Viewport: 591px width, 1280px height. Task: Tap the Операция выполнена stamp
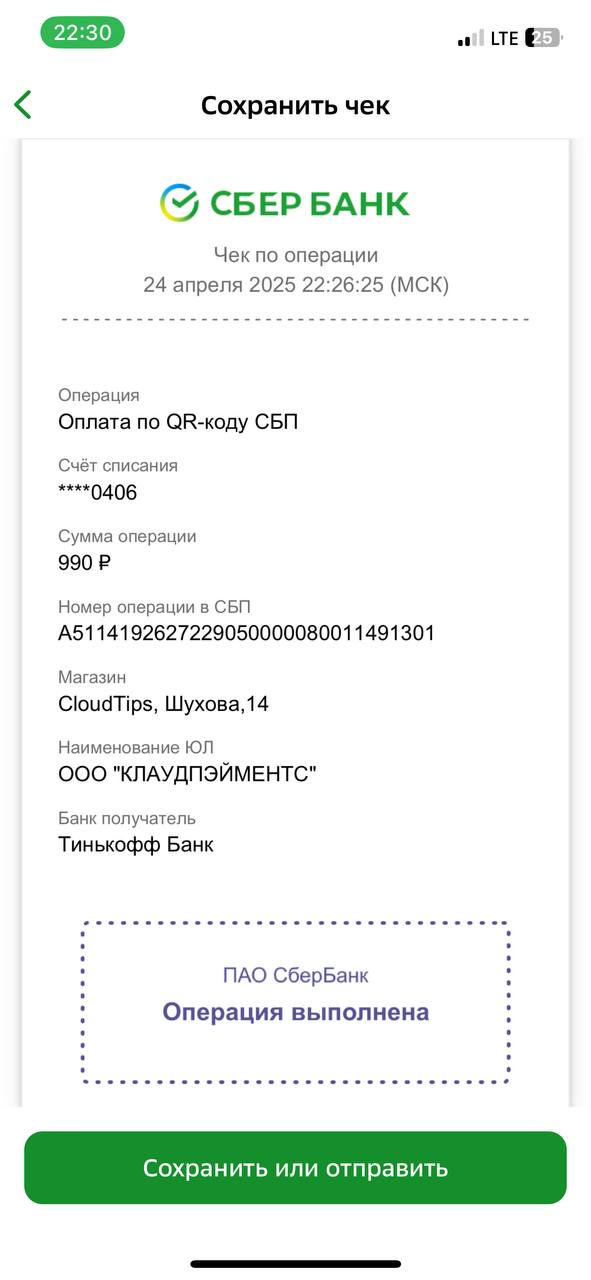(296, 1012)
